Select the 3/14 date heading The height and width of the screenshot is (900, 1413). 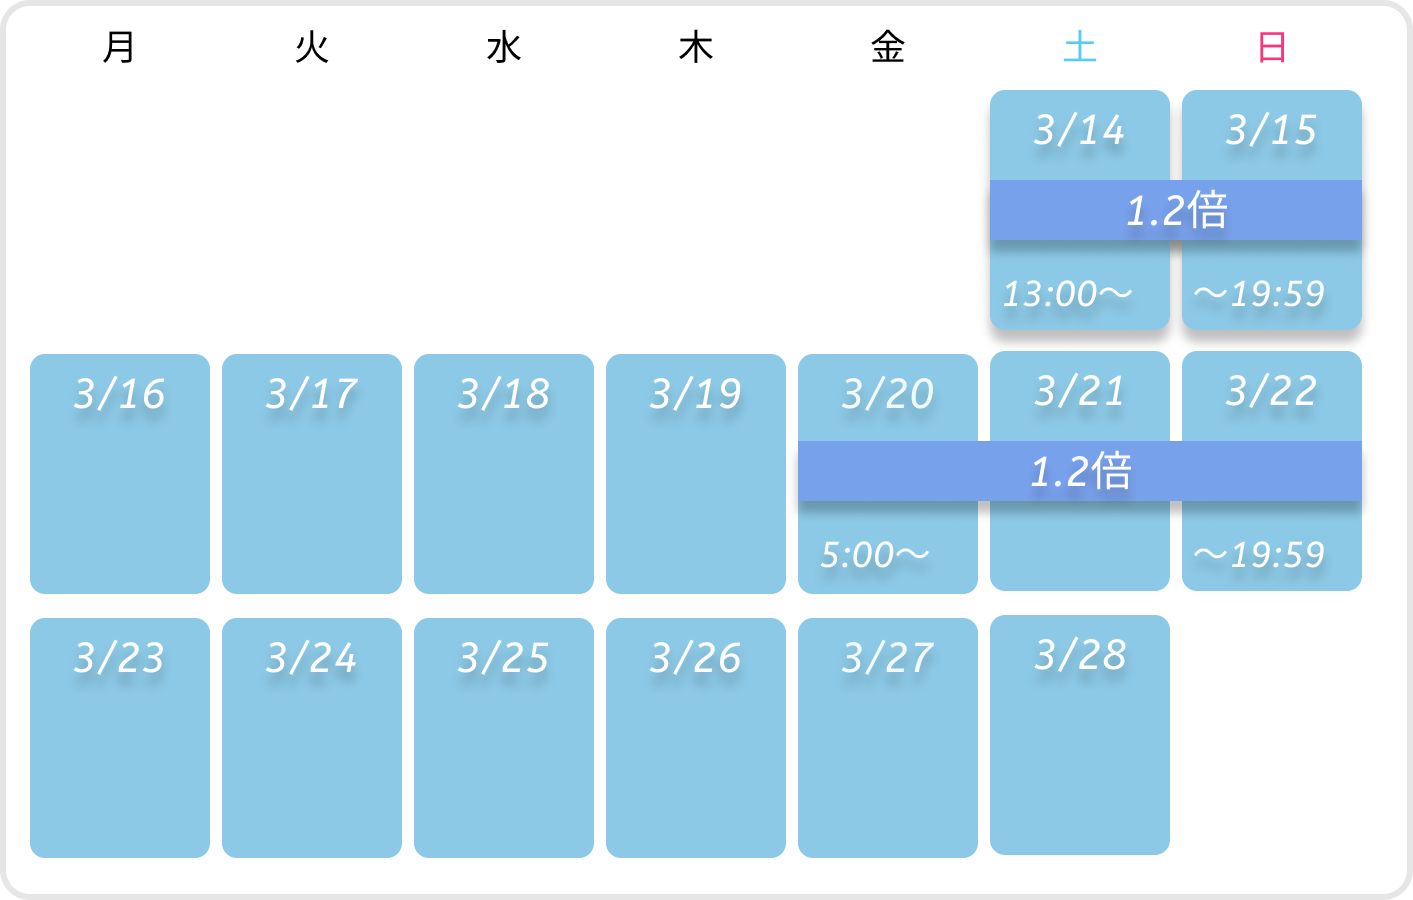[1080, 130]
